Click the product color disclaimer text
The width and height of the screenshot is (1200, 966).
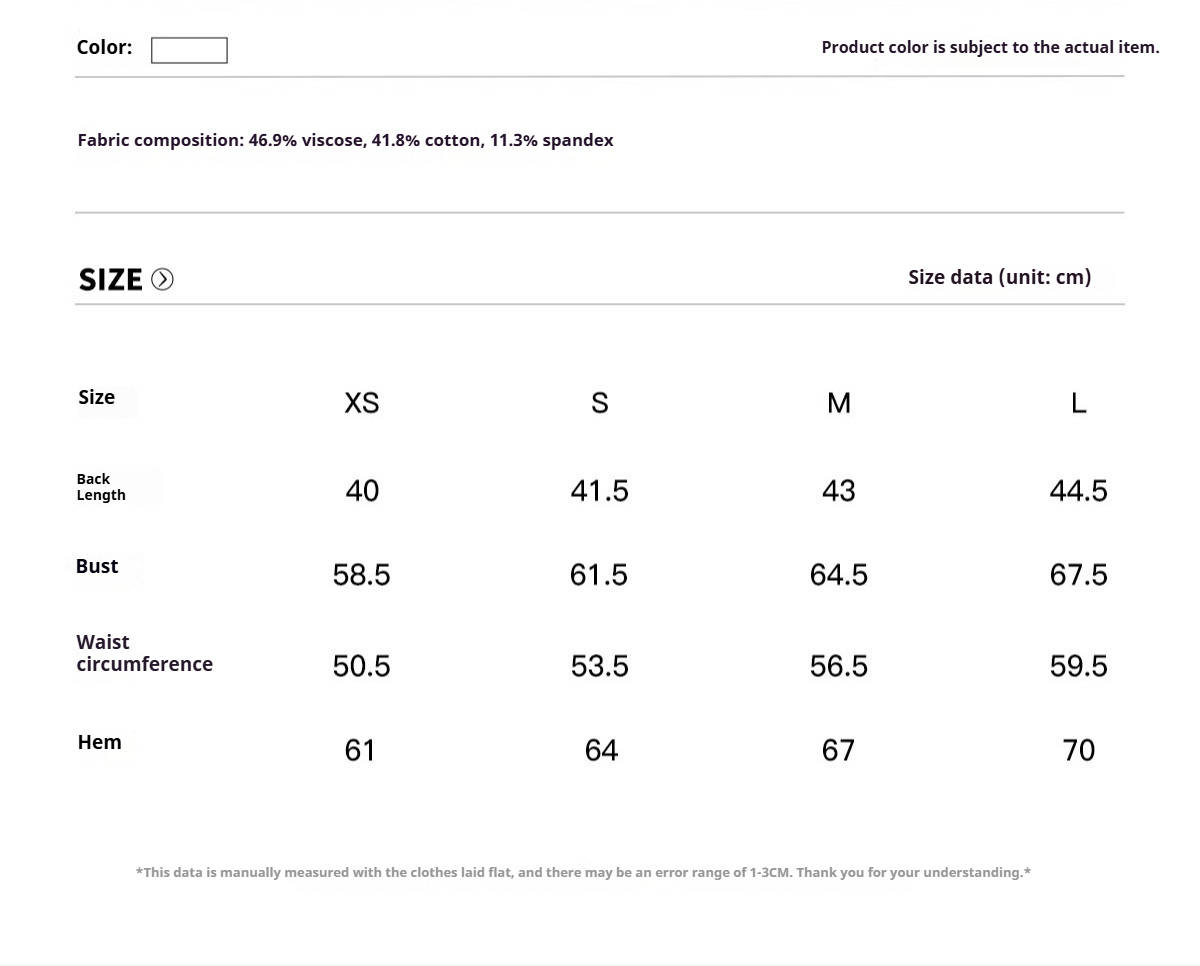990,47
